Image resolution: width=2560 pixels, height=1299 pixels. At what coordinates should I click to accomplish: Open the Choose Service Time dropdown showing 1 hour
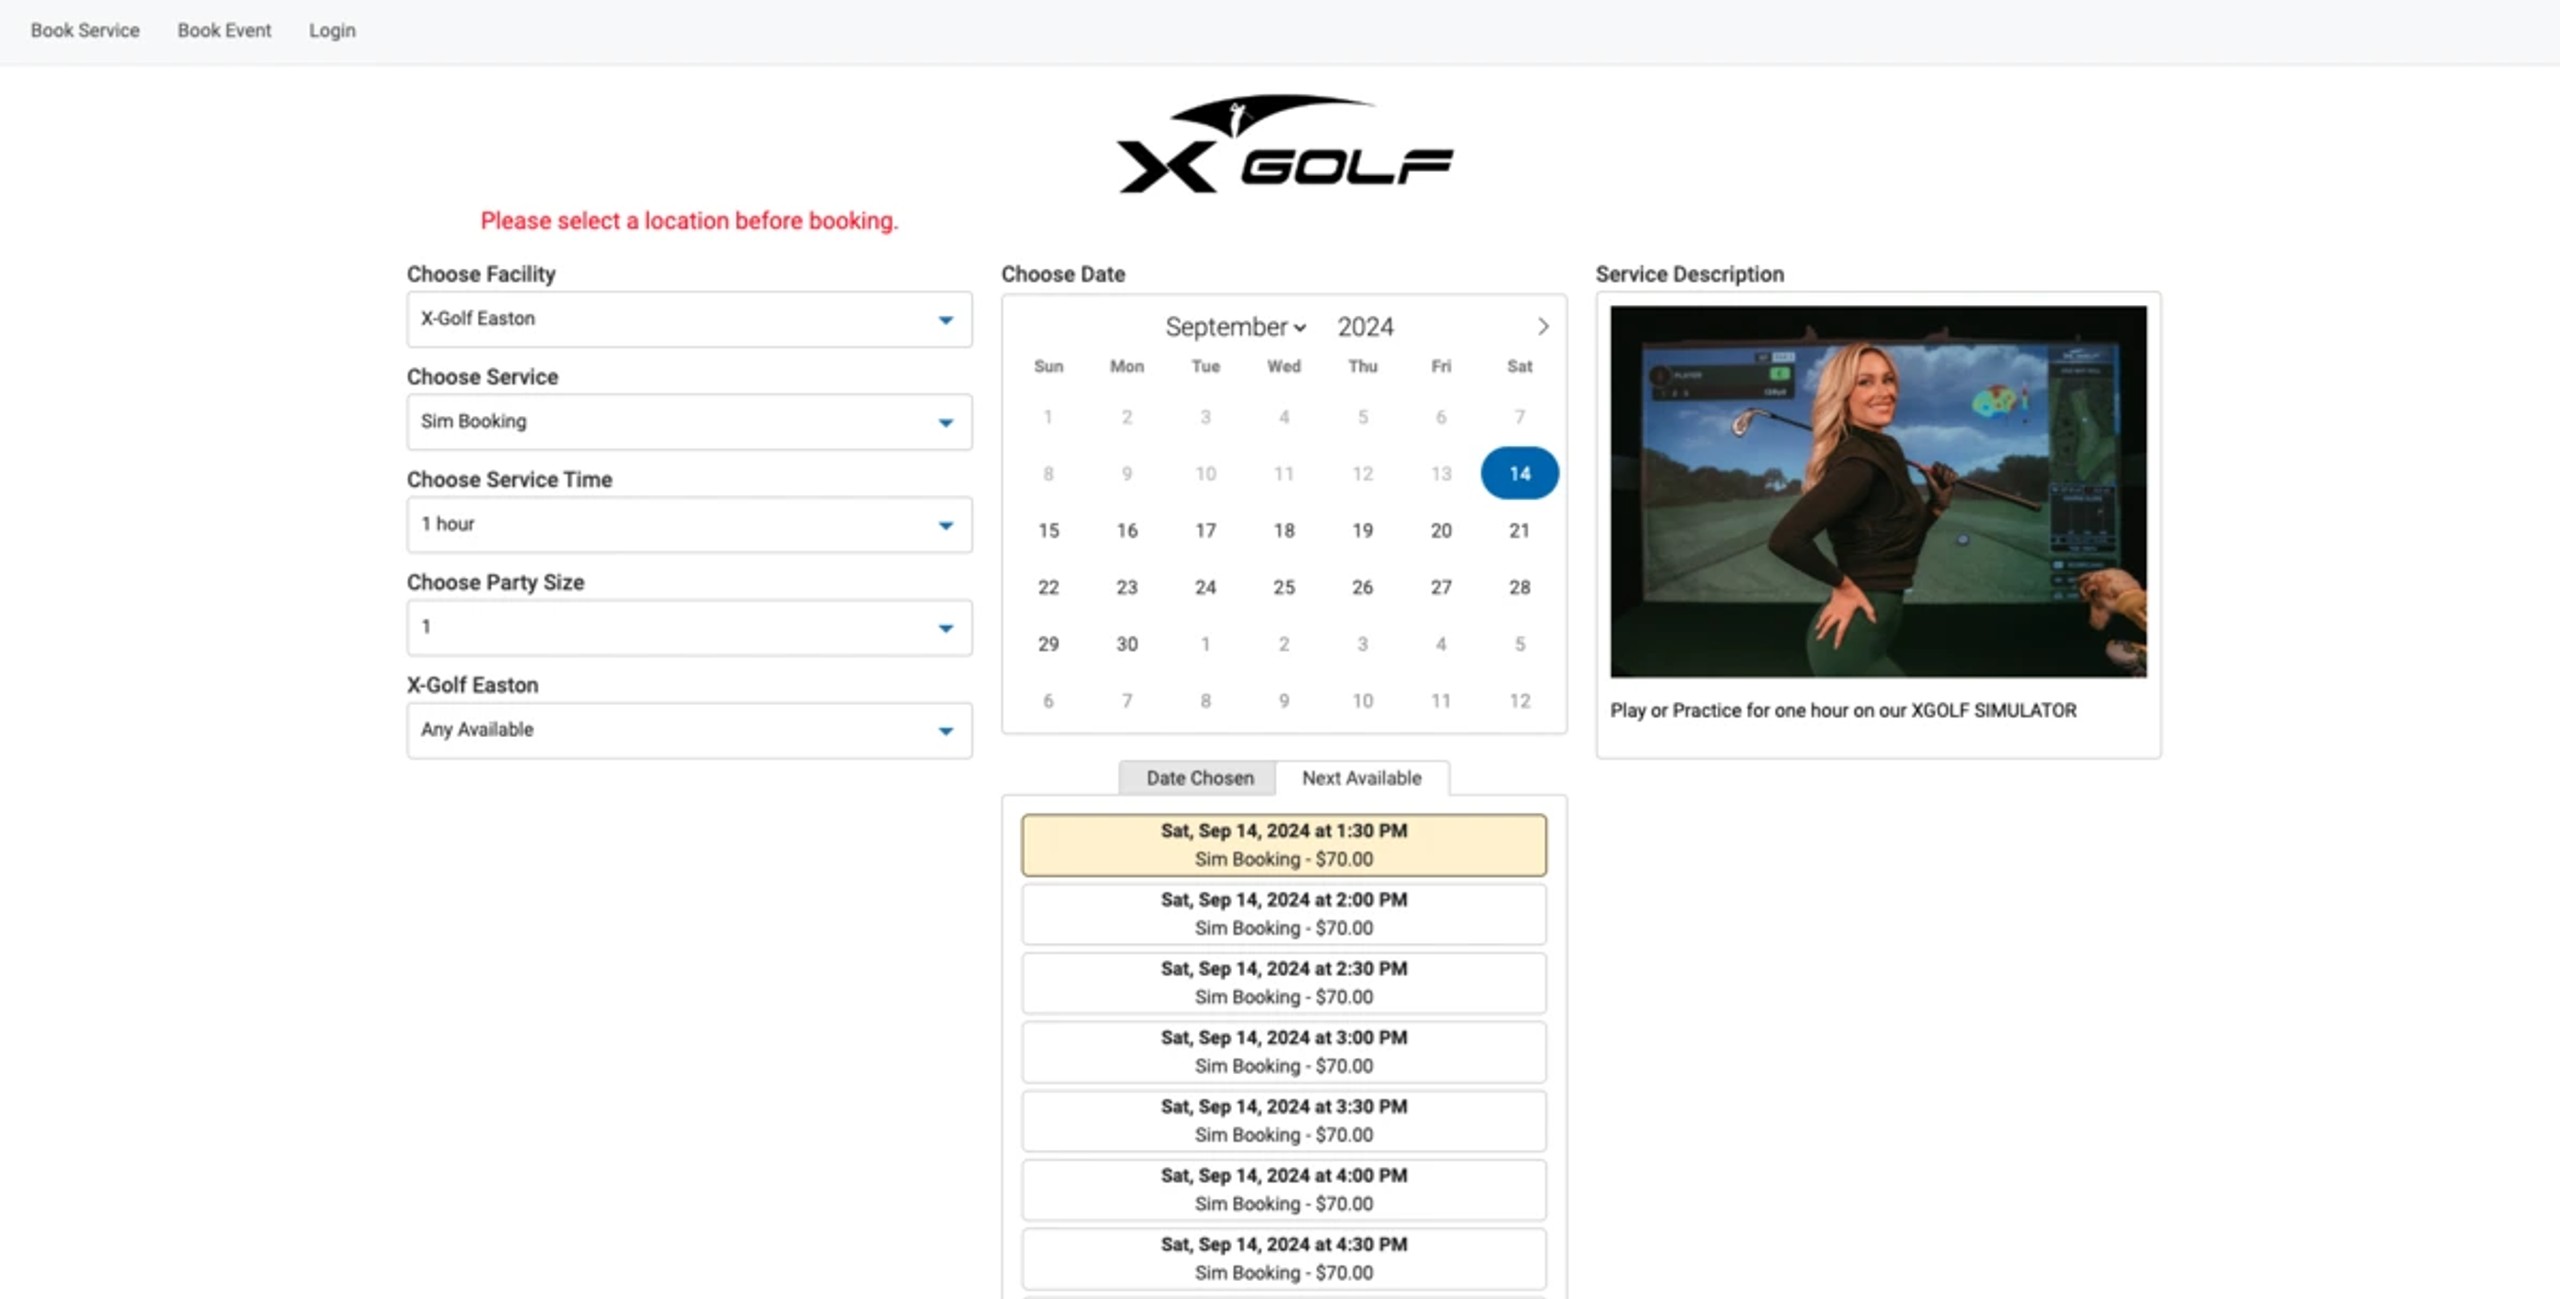689,525
